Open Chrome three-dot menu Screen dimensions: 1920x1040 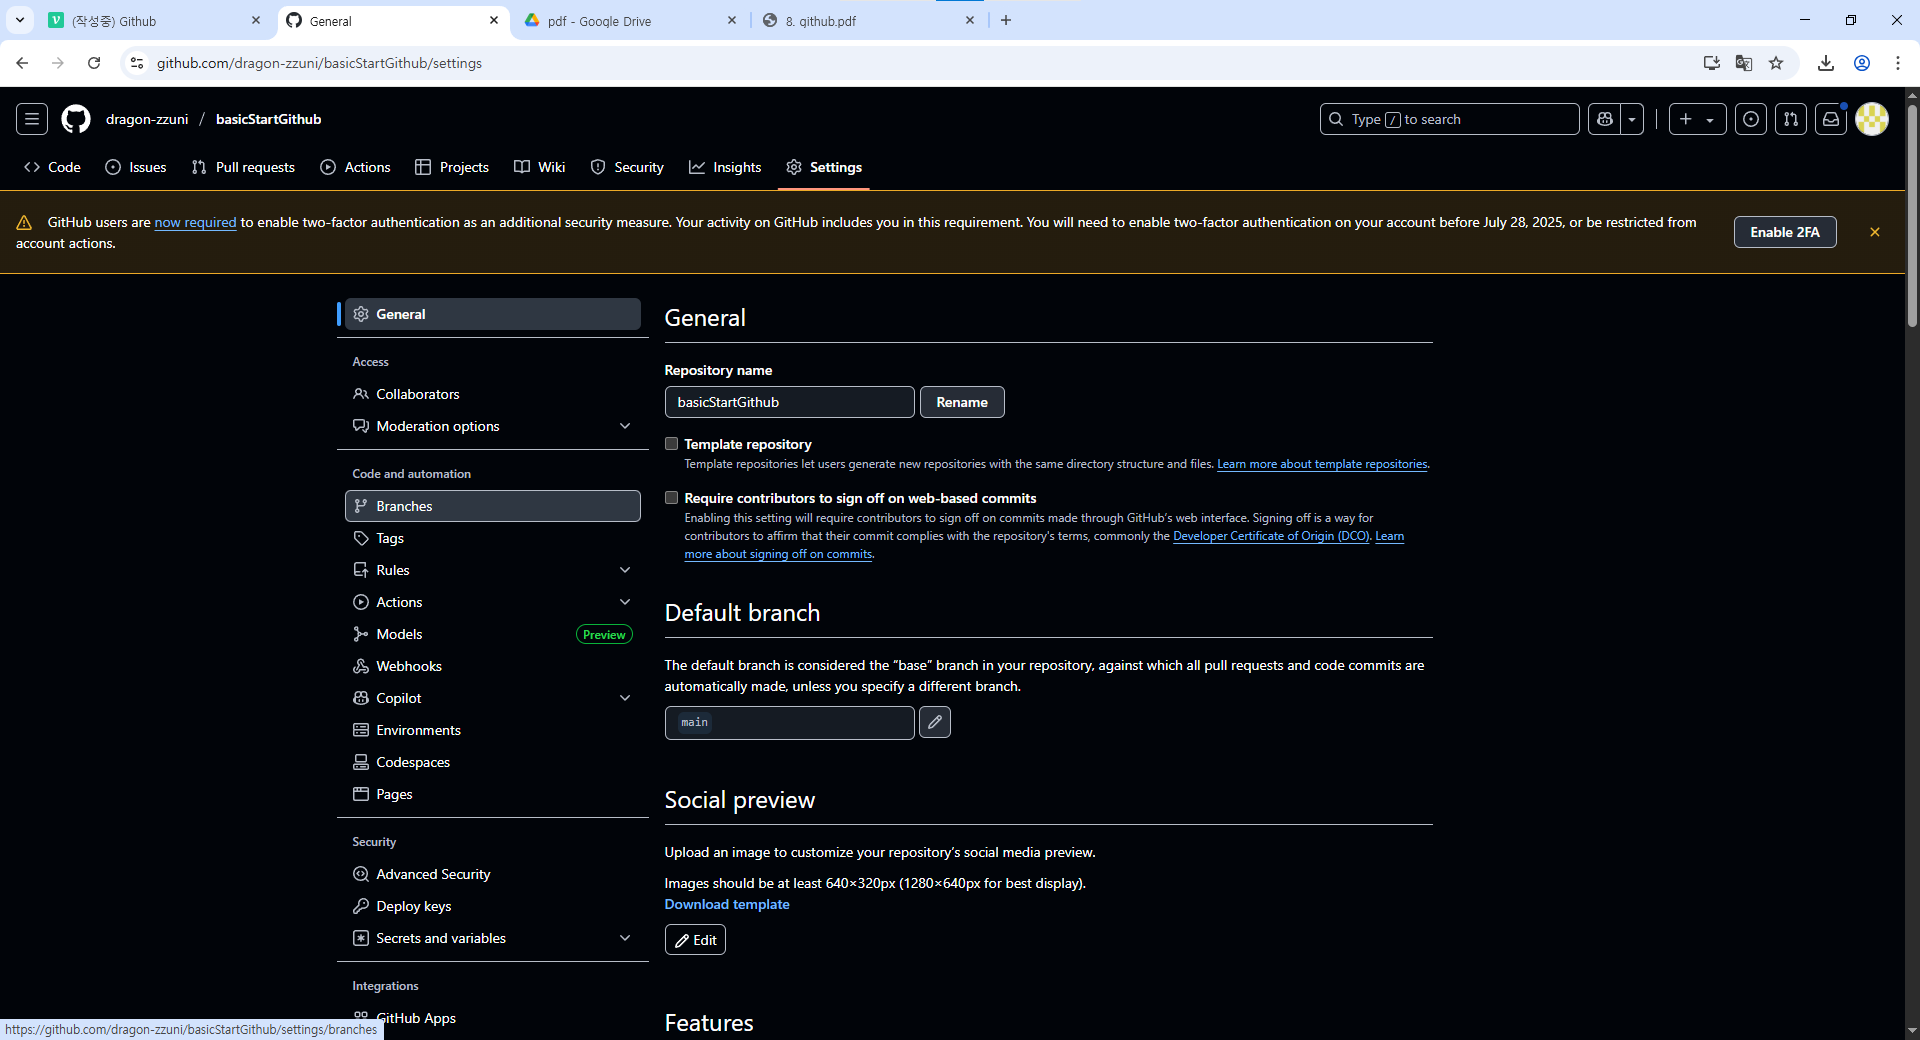pyautogui.click(x=1898, y=63)
